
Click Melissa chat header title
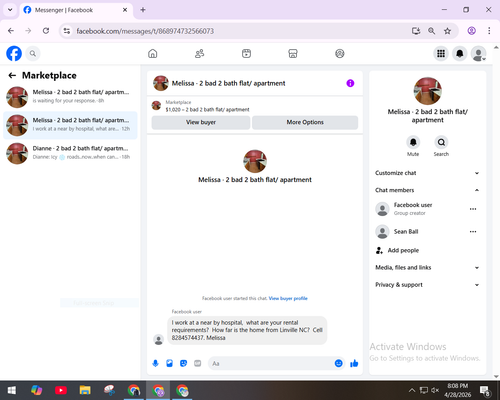pyautogui.click(x=228, y=83)
